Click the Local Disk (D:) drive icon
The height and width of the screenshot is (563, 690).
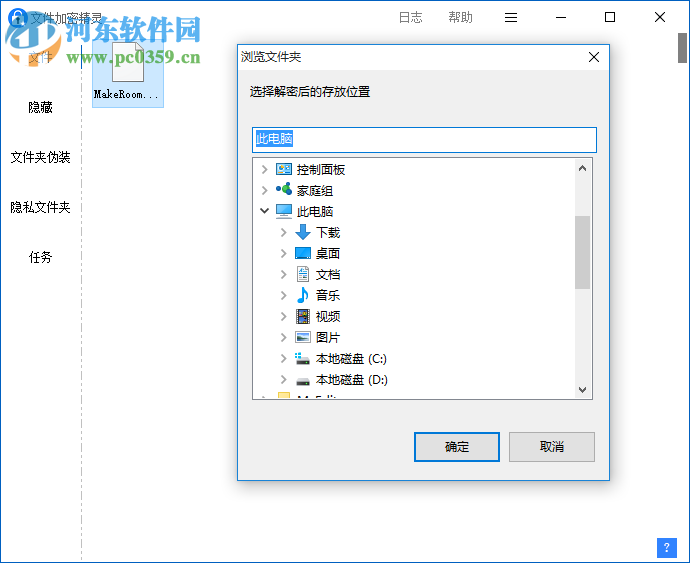303,381
